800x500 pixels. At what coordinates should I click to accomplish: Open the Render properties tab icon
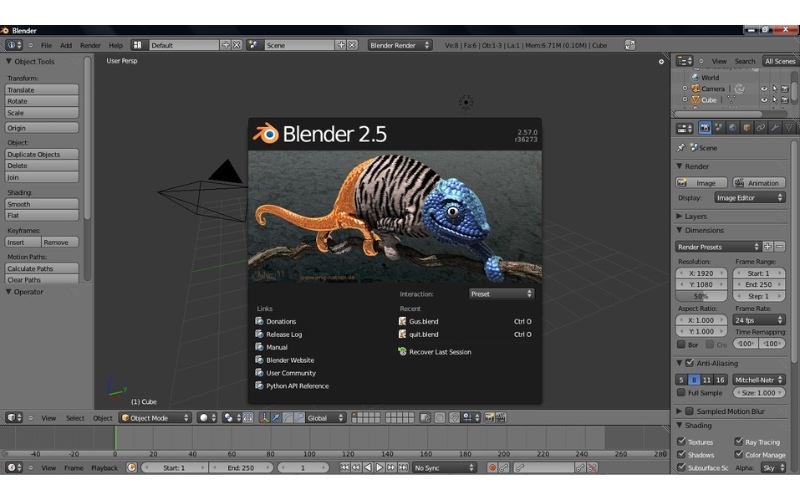coord(705,128)
